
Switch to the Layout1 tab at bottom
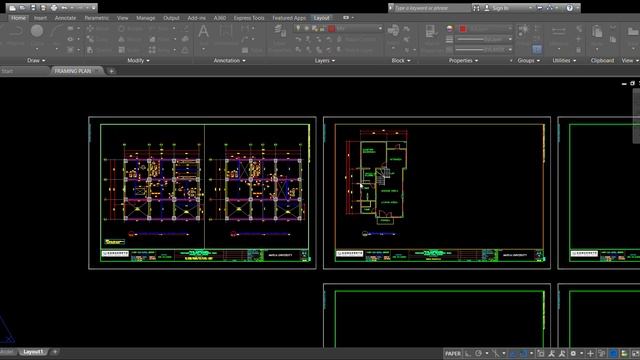click(x=33, y=352)
